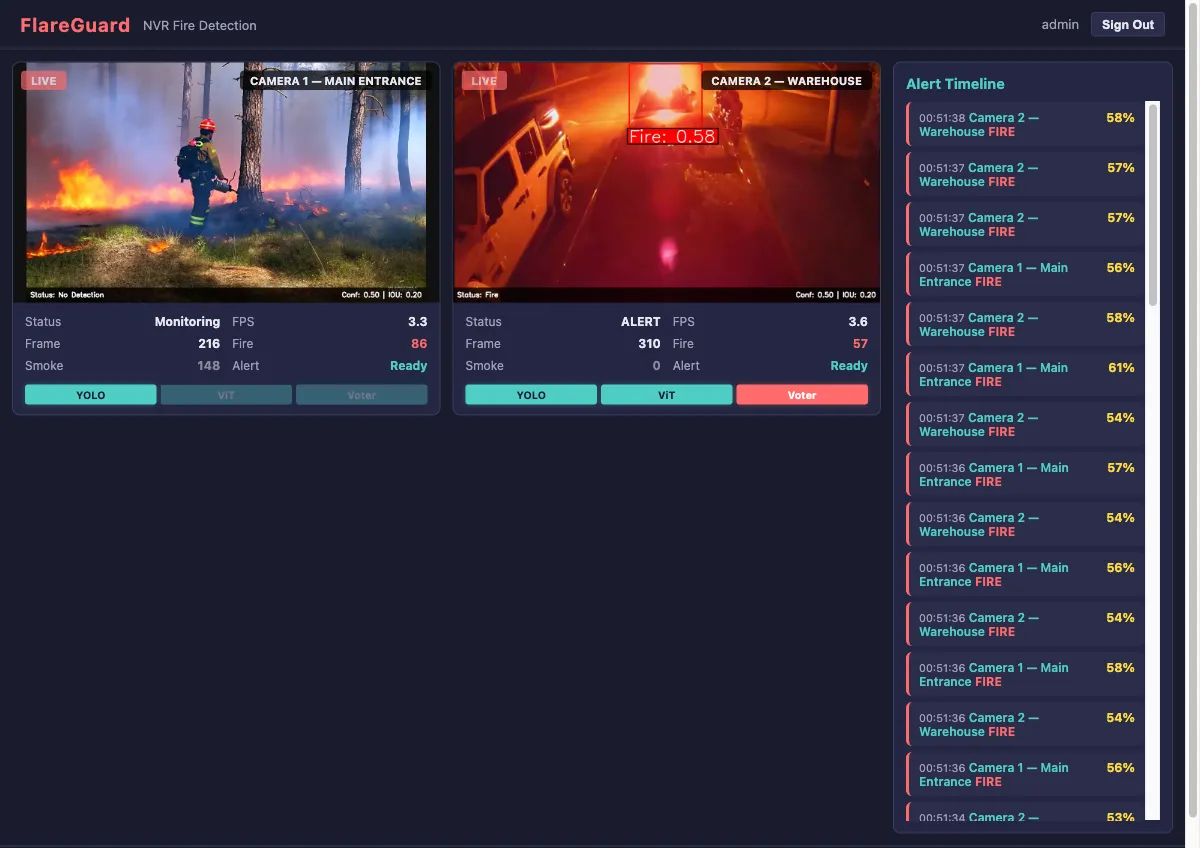This screenshot has height=848, width=1200.
Task: Click the LIVE badge on Camera 1
Action: click(x=44, y=80)
